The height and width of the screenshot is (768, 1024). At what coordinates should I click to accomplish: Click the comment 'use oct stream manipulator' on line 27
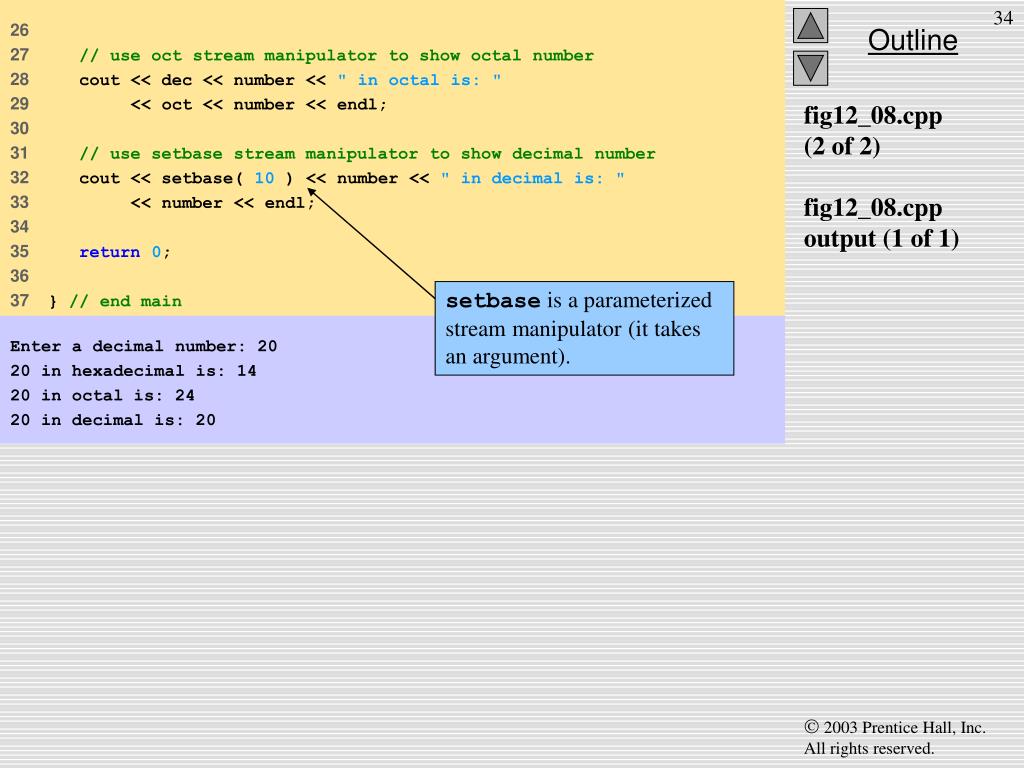coord(336,56)
